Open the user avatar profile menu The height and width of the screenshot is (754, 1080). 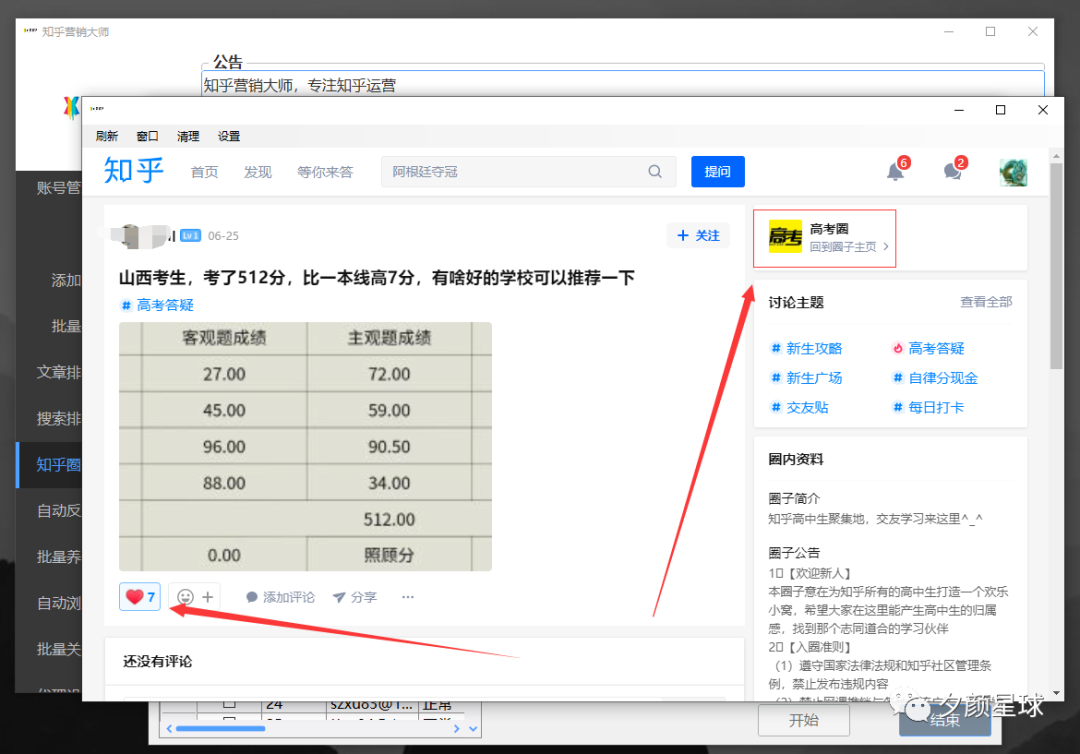[1013, 172]
